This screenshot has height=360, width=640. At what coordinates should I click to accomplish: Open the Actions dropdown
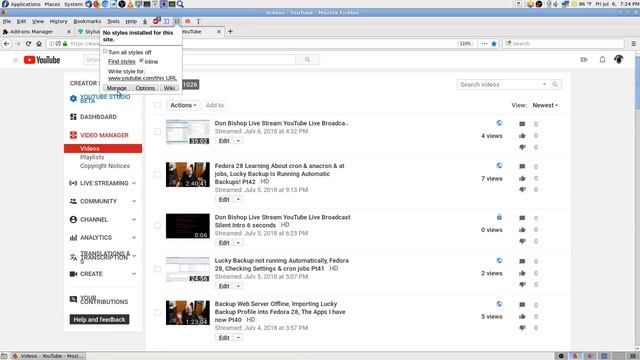183,105
